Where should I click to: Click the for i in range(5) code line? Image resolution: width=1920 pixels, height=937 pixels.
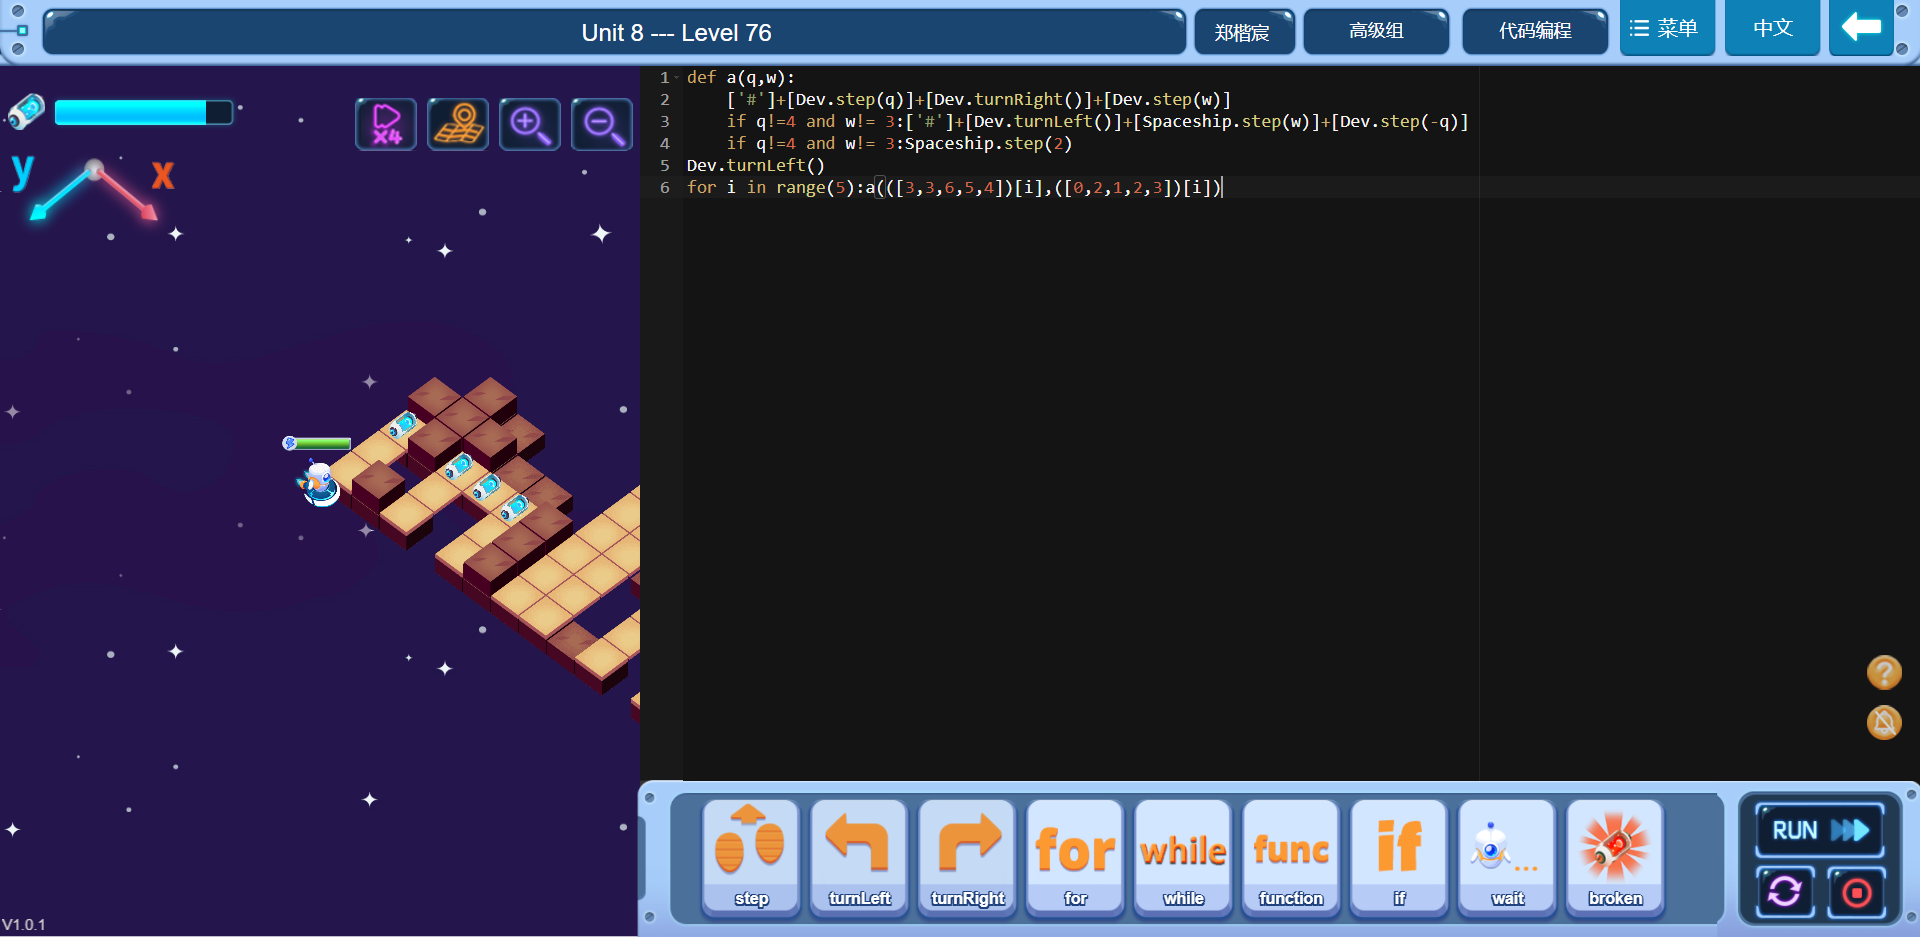pos(954,187)
